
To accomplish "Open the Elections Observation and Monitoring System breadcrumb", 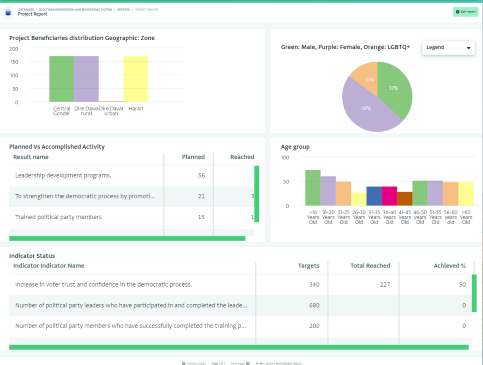I will (x=75, y=9).
